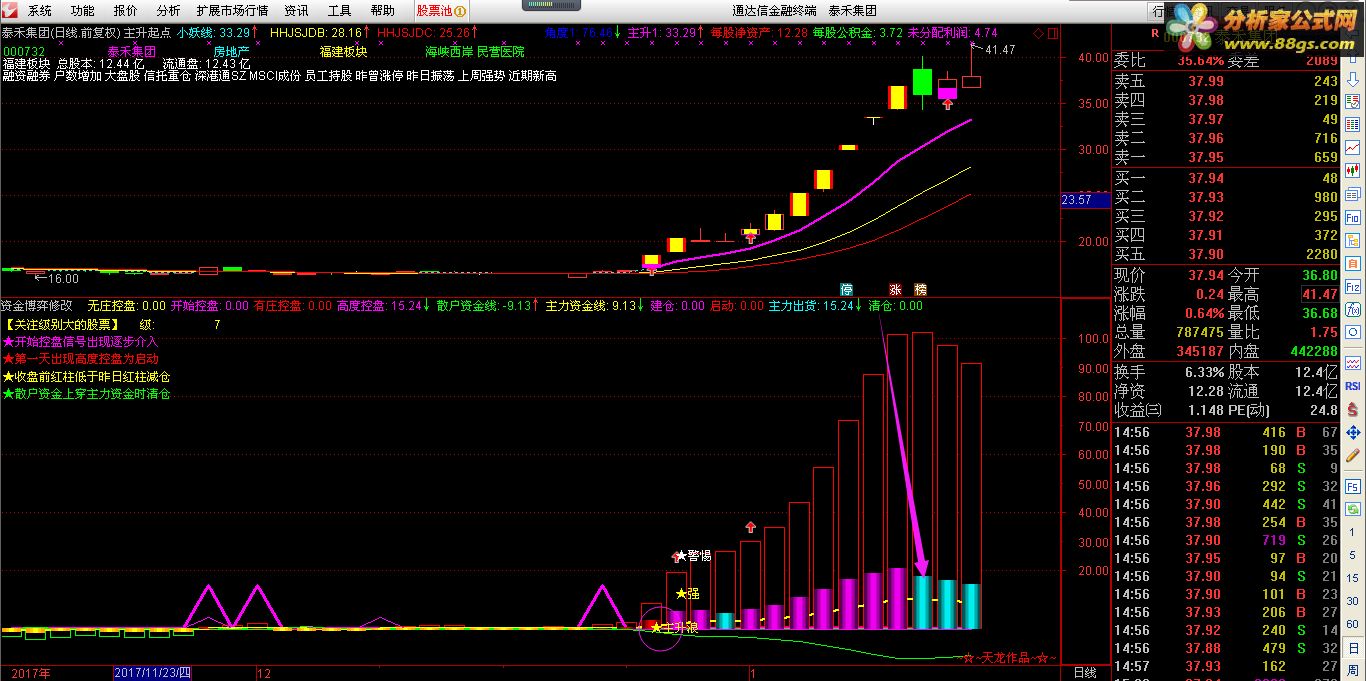Open the f(x) formula manager icon
Image resolution: width=1366 pixels, height=681 pixels.
[1353, 309]
